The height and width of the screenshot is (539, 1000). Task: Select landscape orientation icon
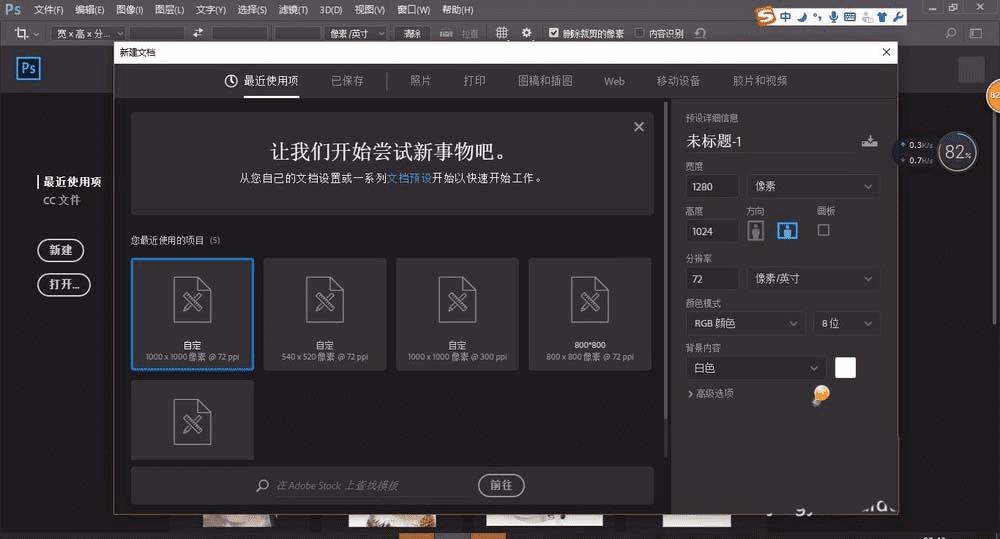click(787, 230)
